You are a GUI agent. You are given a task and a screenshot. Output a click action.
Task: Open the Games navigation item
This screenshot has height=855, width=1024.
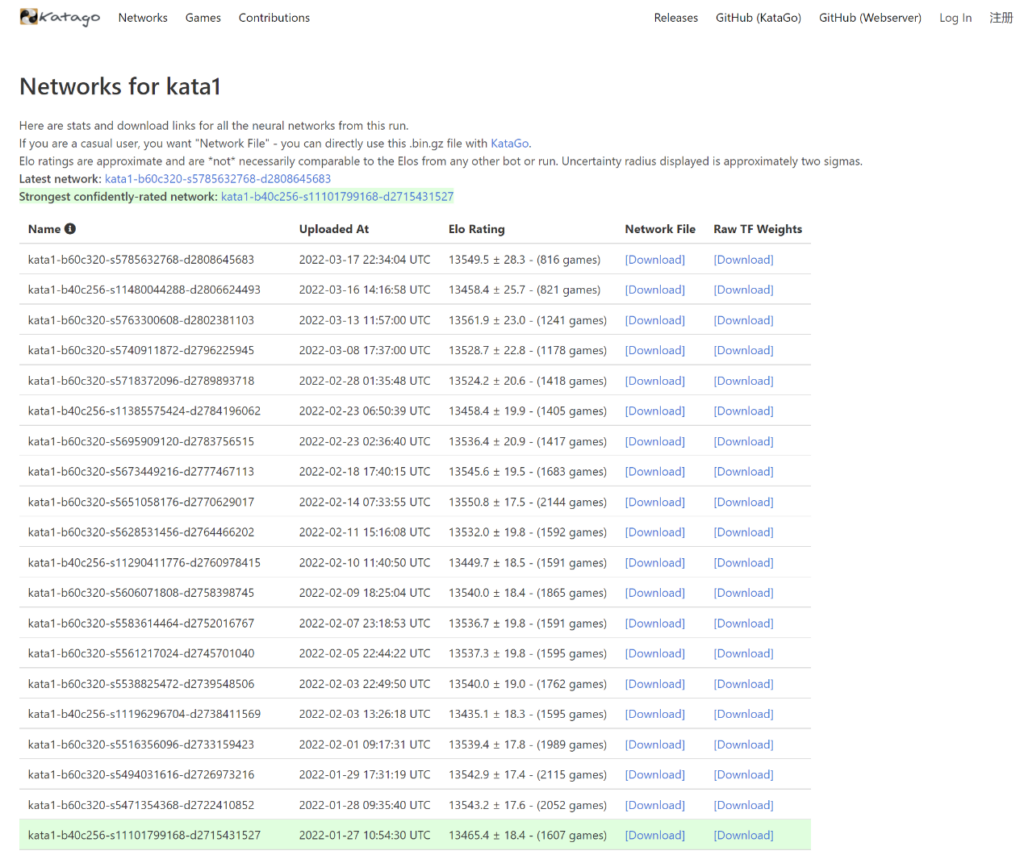203,18
